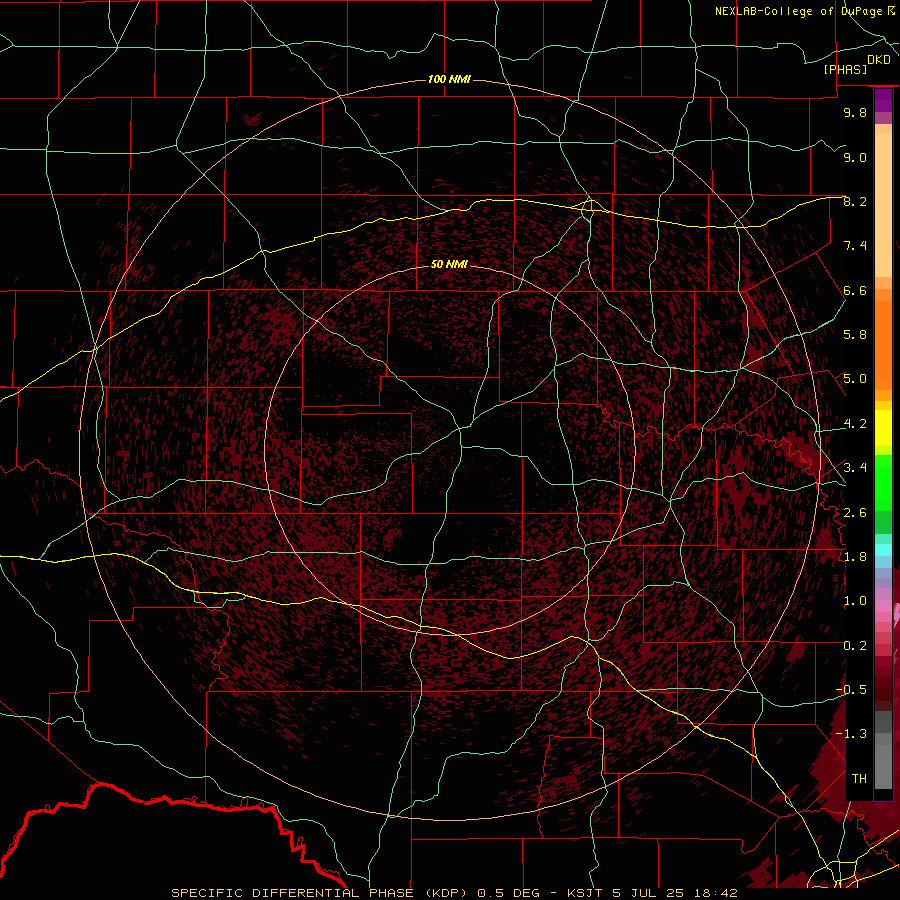900x900 pixels.
Task: Select the 3.4 value on the color scale
Action: click(855, 468)
